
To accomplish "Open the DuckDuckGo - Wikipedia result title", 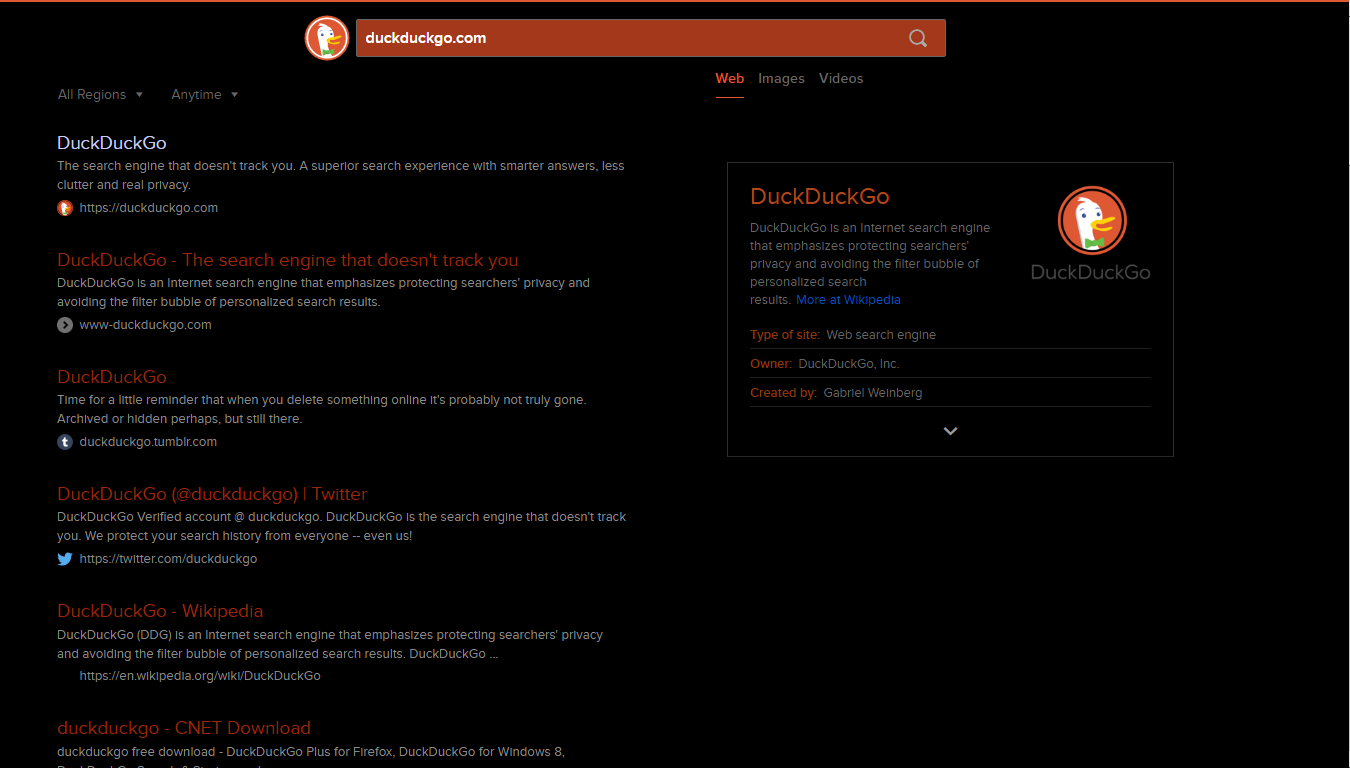I will [x=160, y=611].
